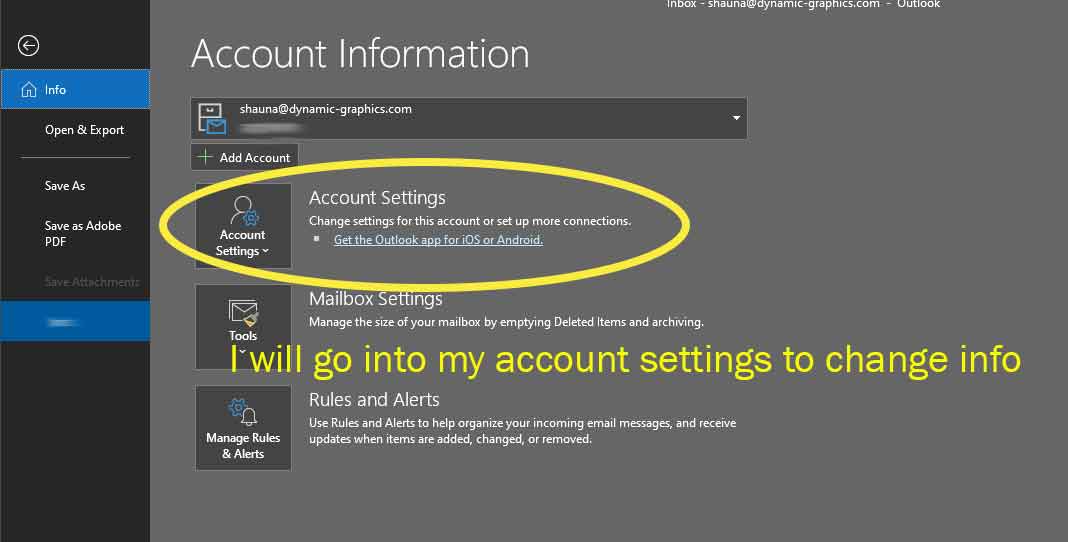Open the Tools mailbox cleanup button

(243, 328)
